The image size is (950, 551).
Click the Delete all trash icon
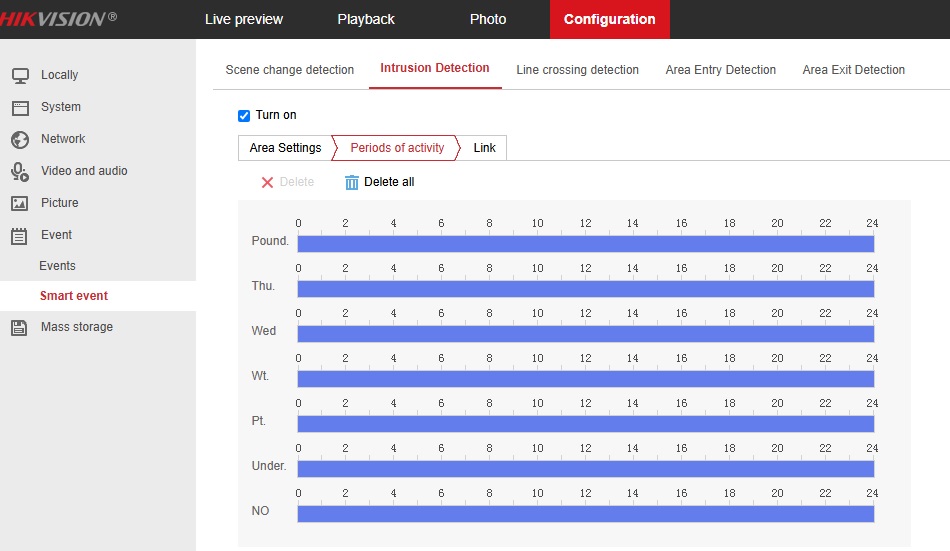pos(351,182)
